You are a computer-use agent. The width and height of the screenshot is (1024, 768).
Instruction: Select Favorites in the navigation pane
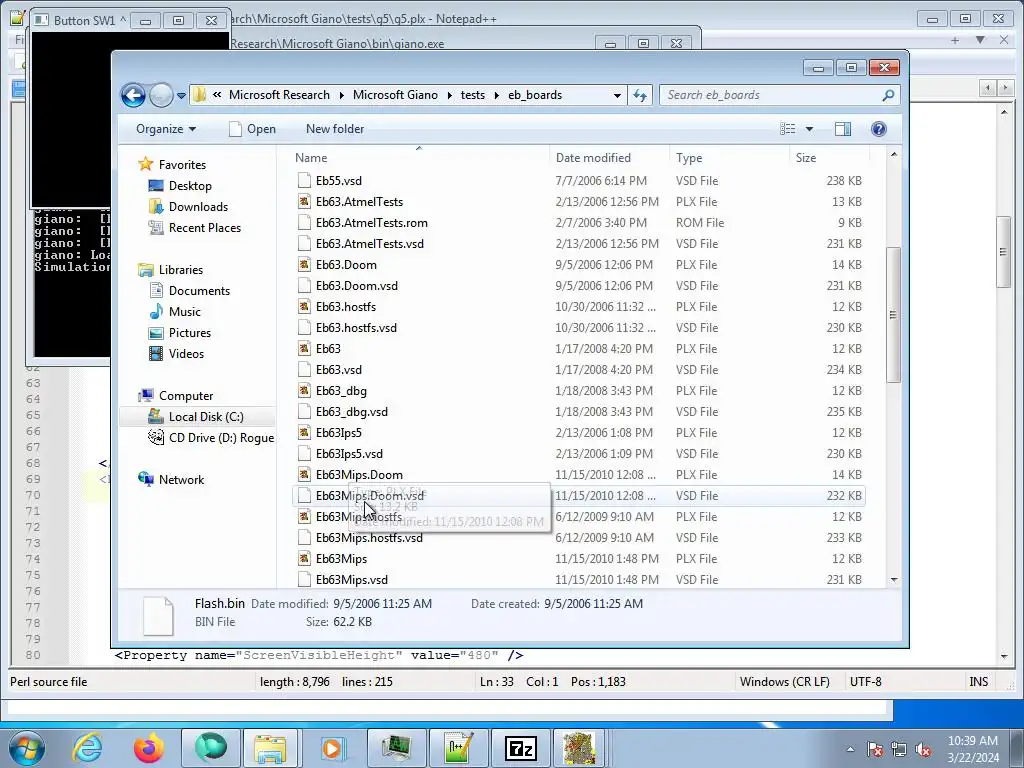(182, 165)
